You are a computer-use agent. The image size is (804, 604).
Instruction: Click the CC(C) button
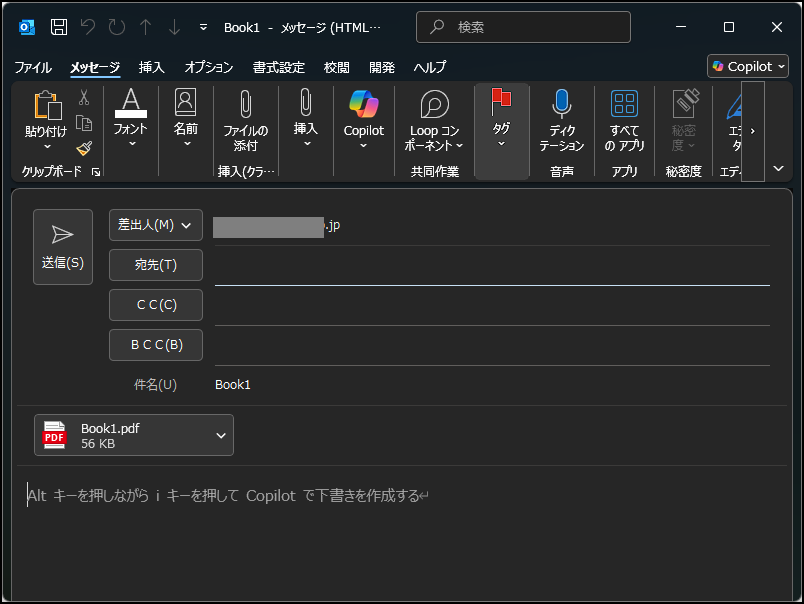pos(156,305)
